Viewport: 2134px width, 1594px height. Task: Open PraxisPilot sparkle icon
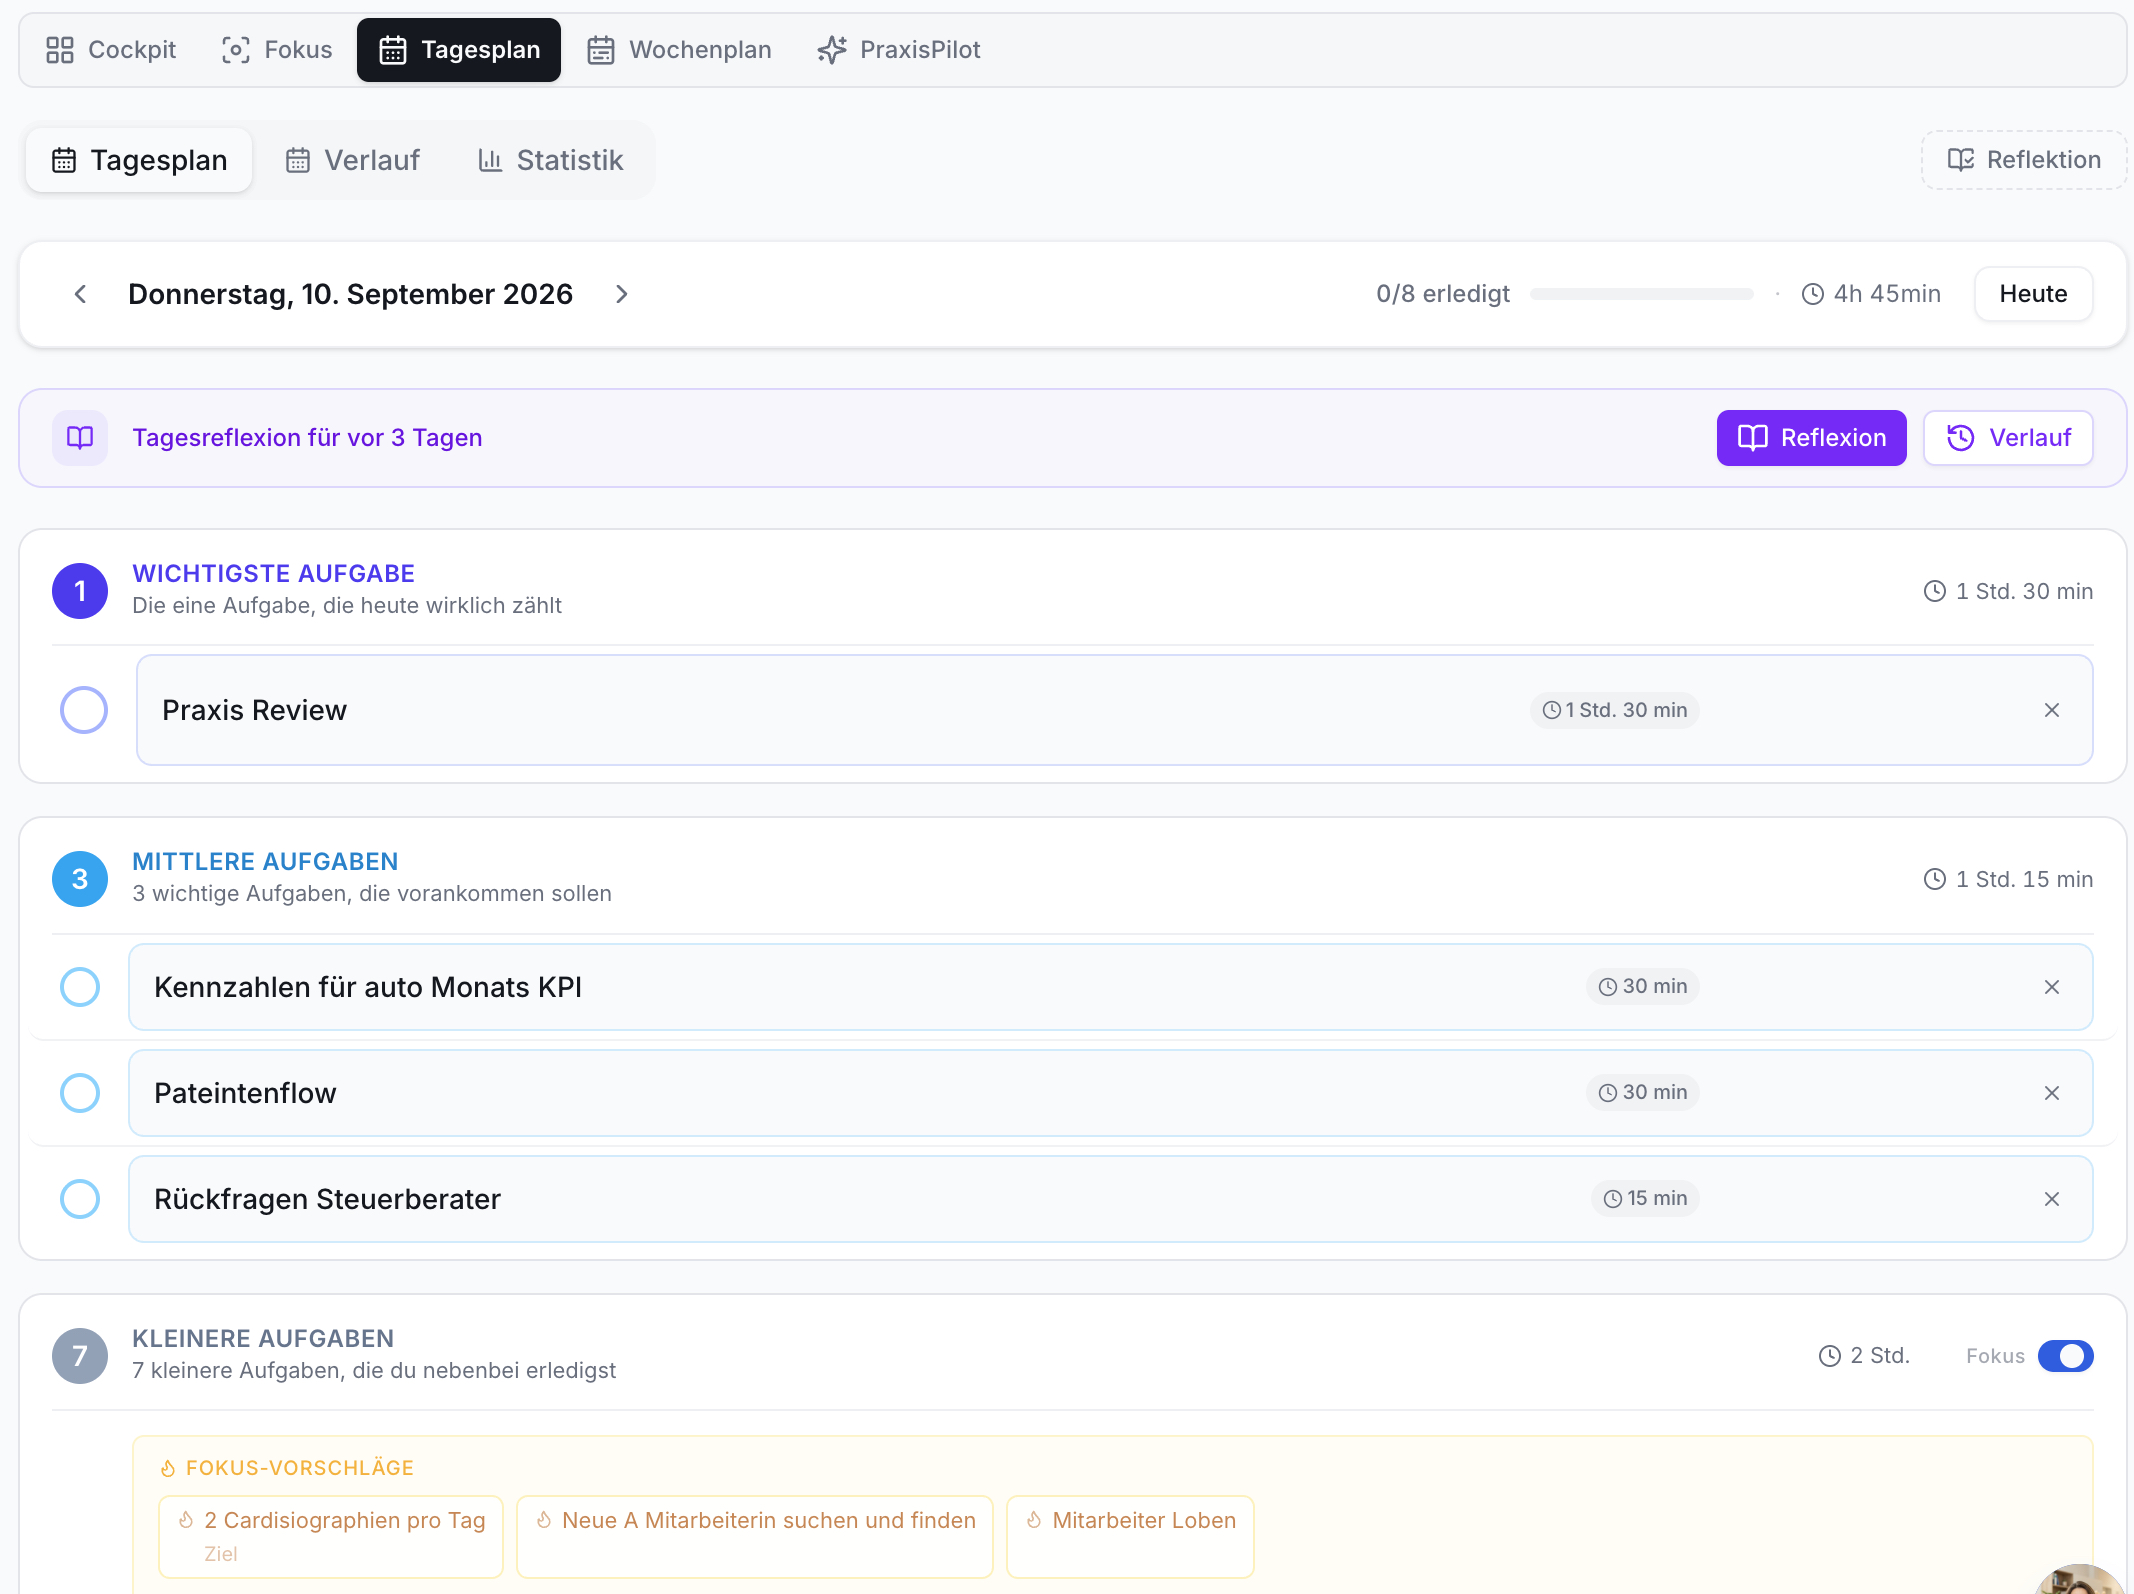tap(831, 50)
